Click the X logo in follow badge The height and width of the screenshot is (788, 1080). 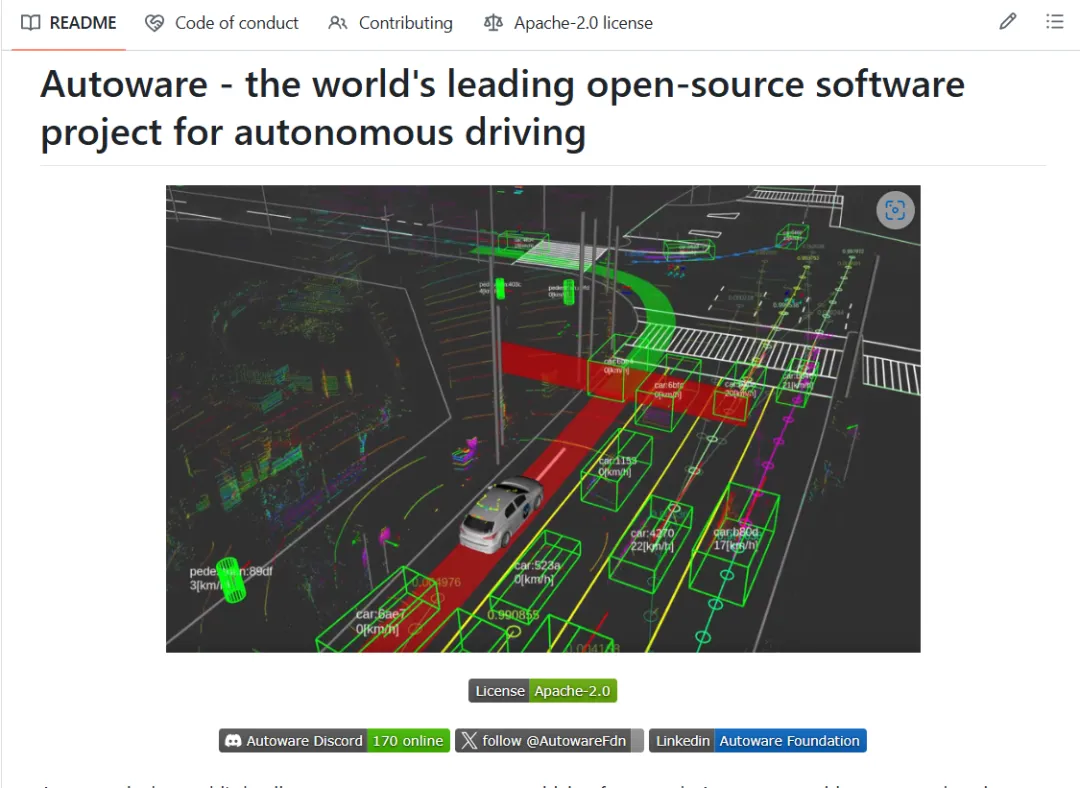(x=469, y=740)
